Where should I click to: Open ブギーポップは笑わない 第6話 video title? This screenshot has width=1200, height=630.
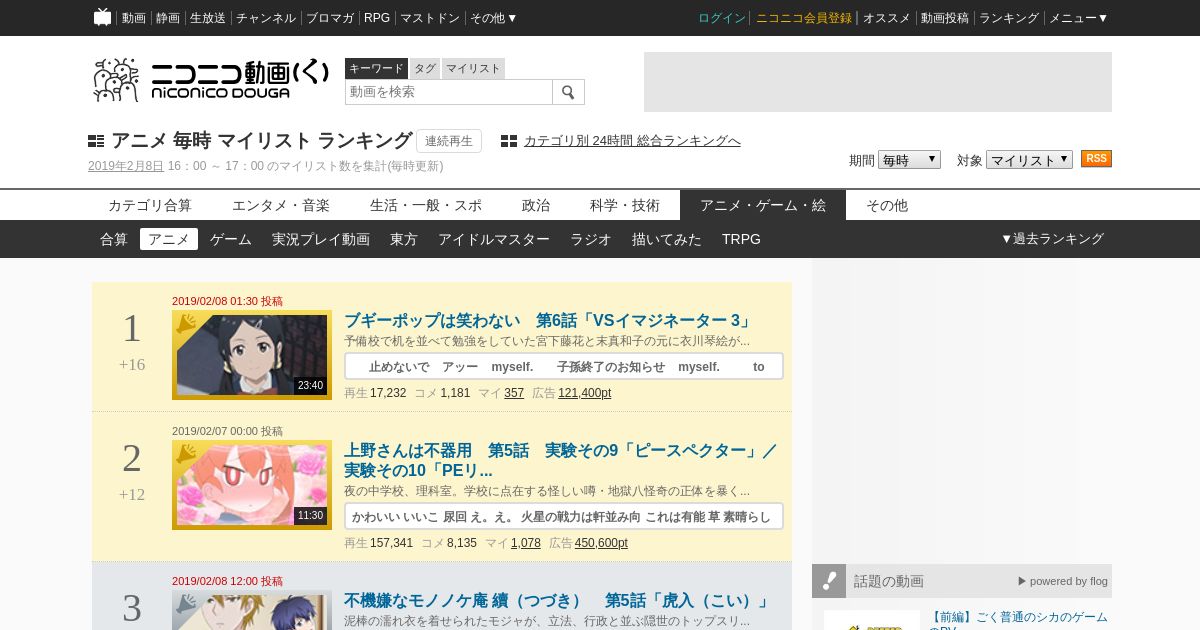pyautogui.click(x=548, y=321)
